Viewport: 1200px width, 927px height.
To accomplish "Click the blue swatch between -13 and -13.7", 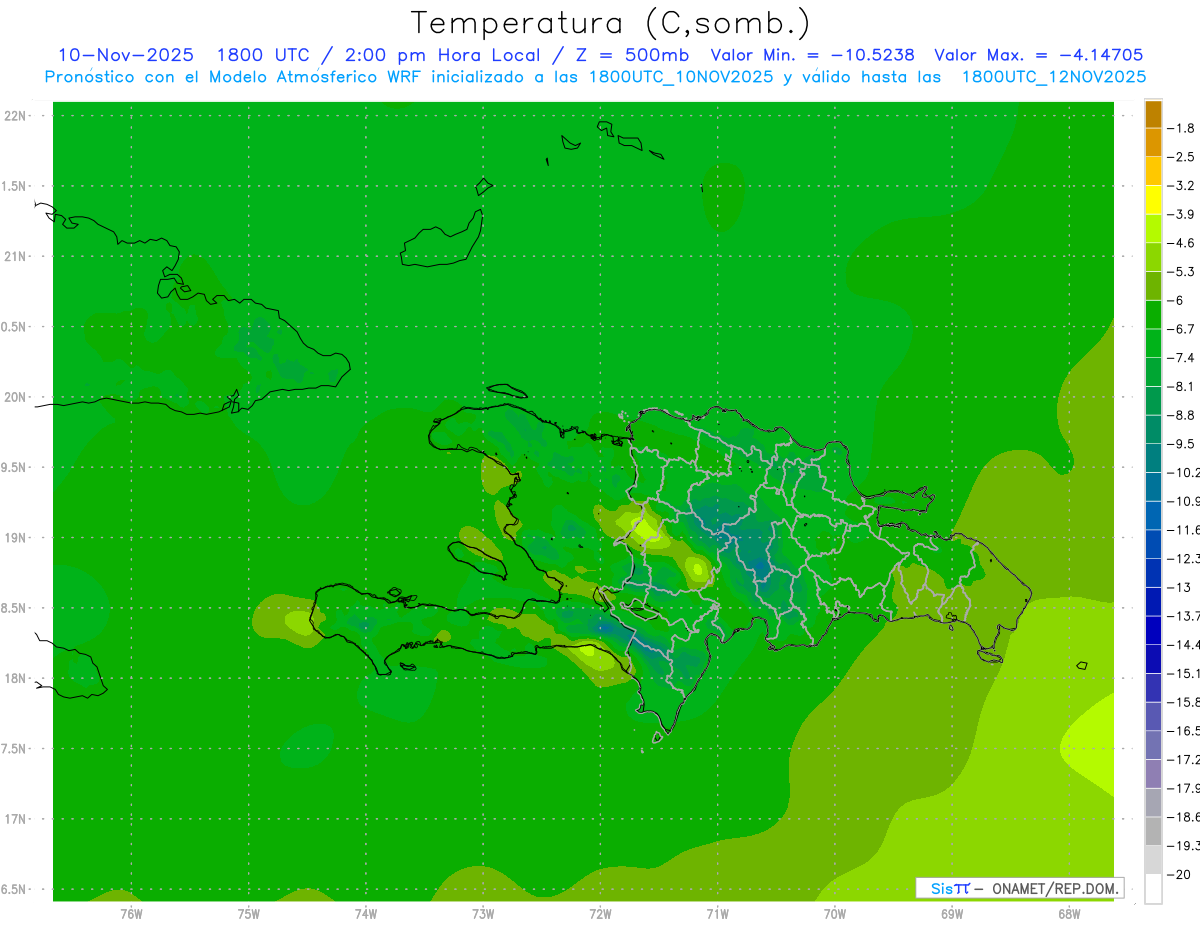I will tap(1153, 601).
